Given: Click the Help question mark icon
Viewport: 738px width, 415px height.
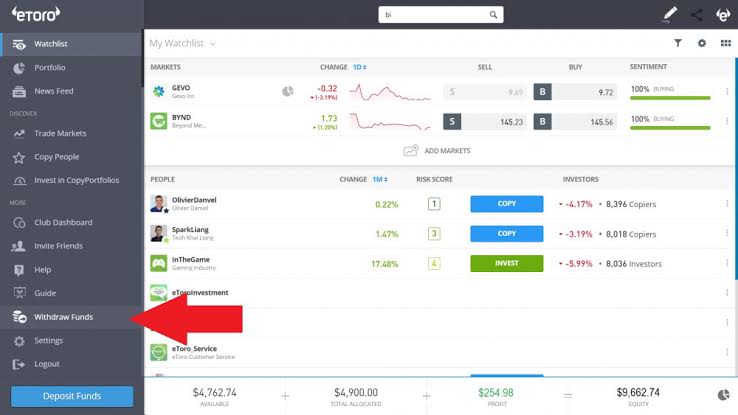Looking at the screenshot, I should (x=19, y=270).
